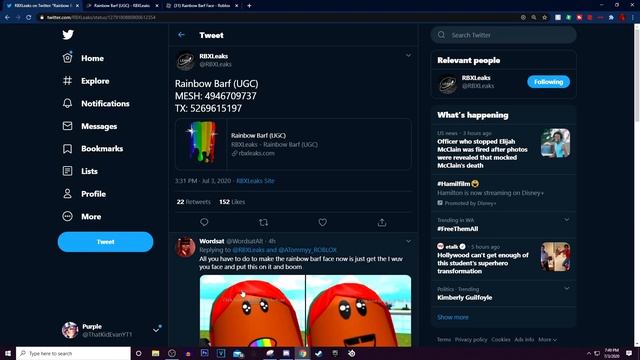Open zoom magnifier icon in address bar
Screen dimensions: 640x360
(x=534, y=18)
